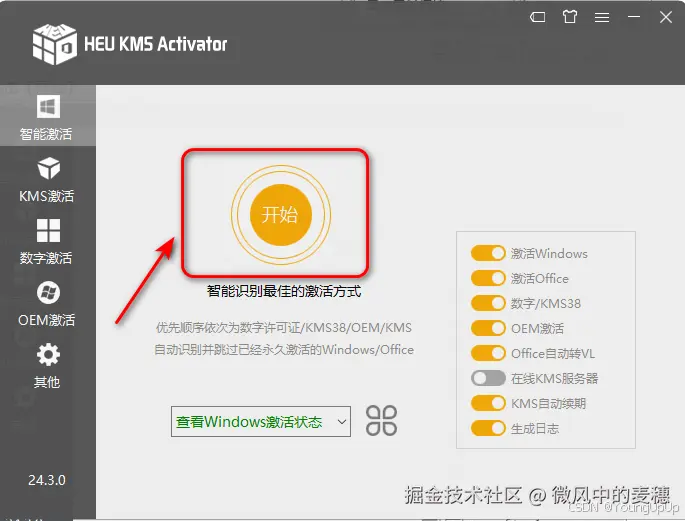Click the HEU cube logo icon
685x521 pixels.
55,44
